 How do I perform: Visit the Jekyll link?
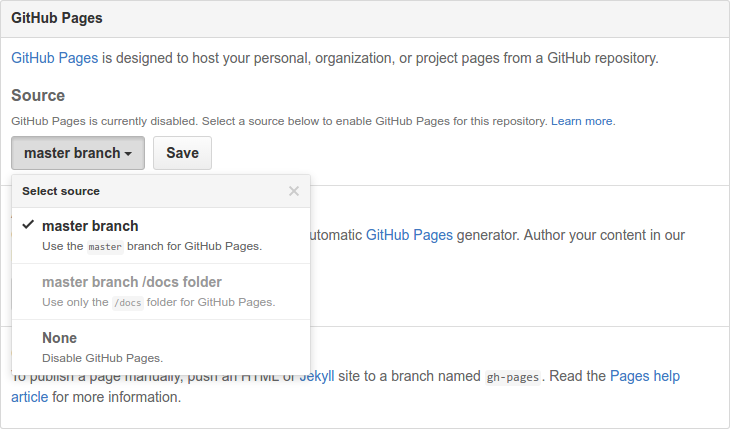(318, 377)
